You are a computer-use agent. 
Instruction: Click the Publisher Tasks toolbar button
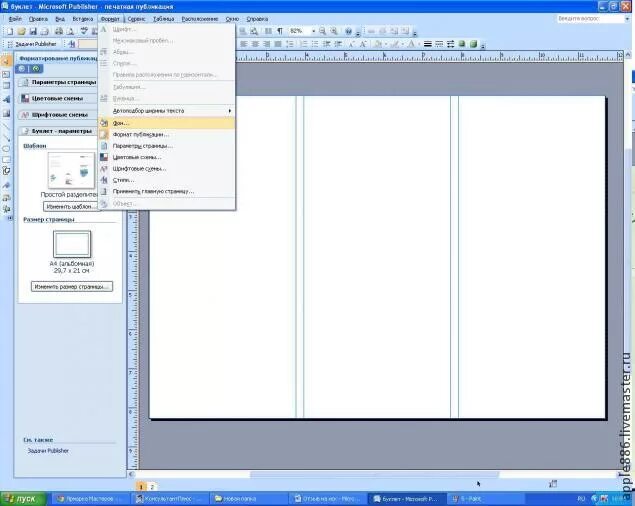pyautogui.click(x=33, y=44)
